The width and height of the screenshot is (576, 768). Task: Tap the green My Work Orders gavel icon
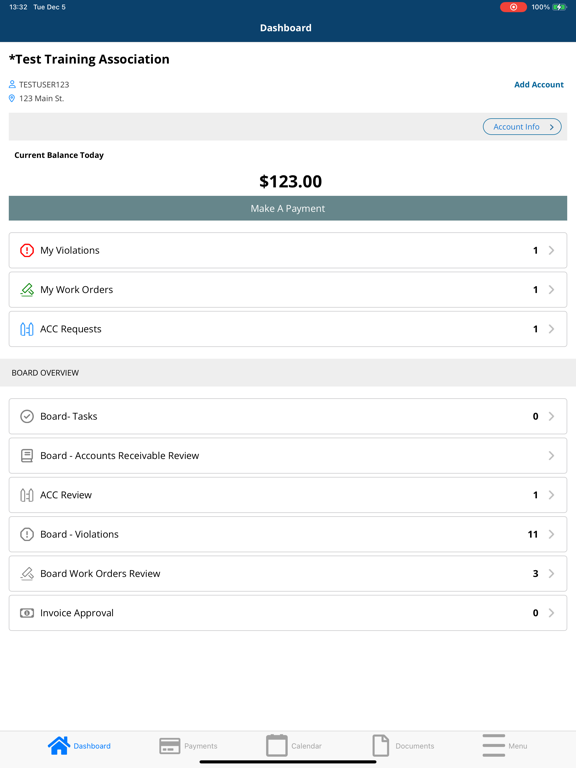27,289
